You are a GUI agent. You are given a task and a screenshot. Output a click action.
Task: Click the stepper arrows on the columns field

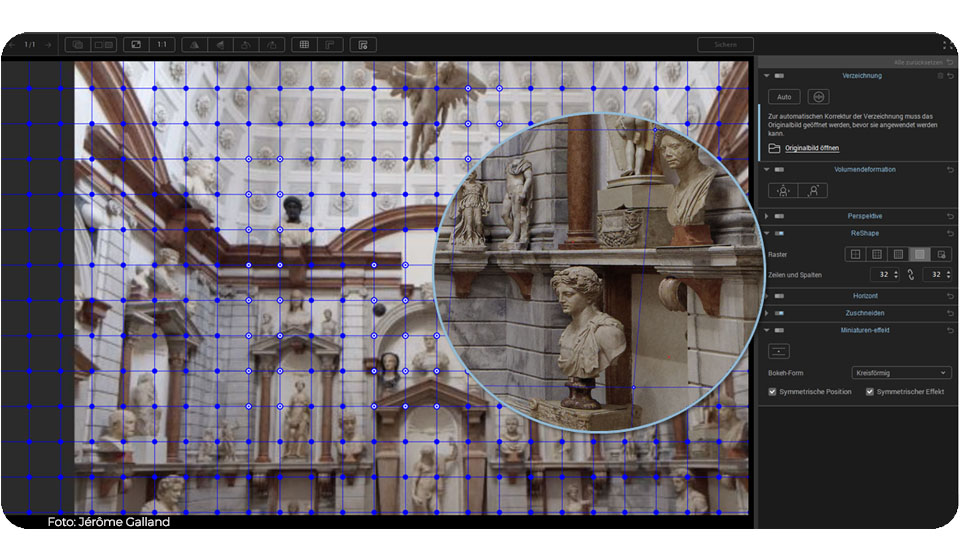pyautogui.click(x=948, y=275)
